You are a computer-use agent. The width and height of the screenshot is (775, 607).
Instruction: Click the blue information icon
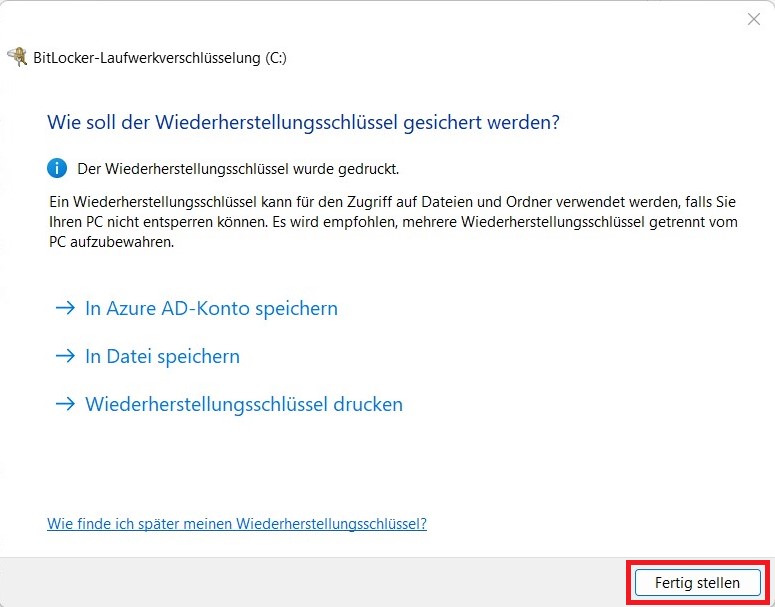(x=59, y=168)
